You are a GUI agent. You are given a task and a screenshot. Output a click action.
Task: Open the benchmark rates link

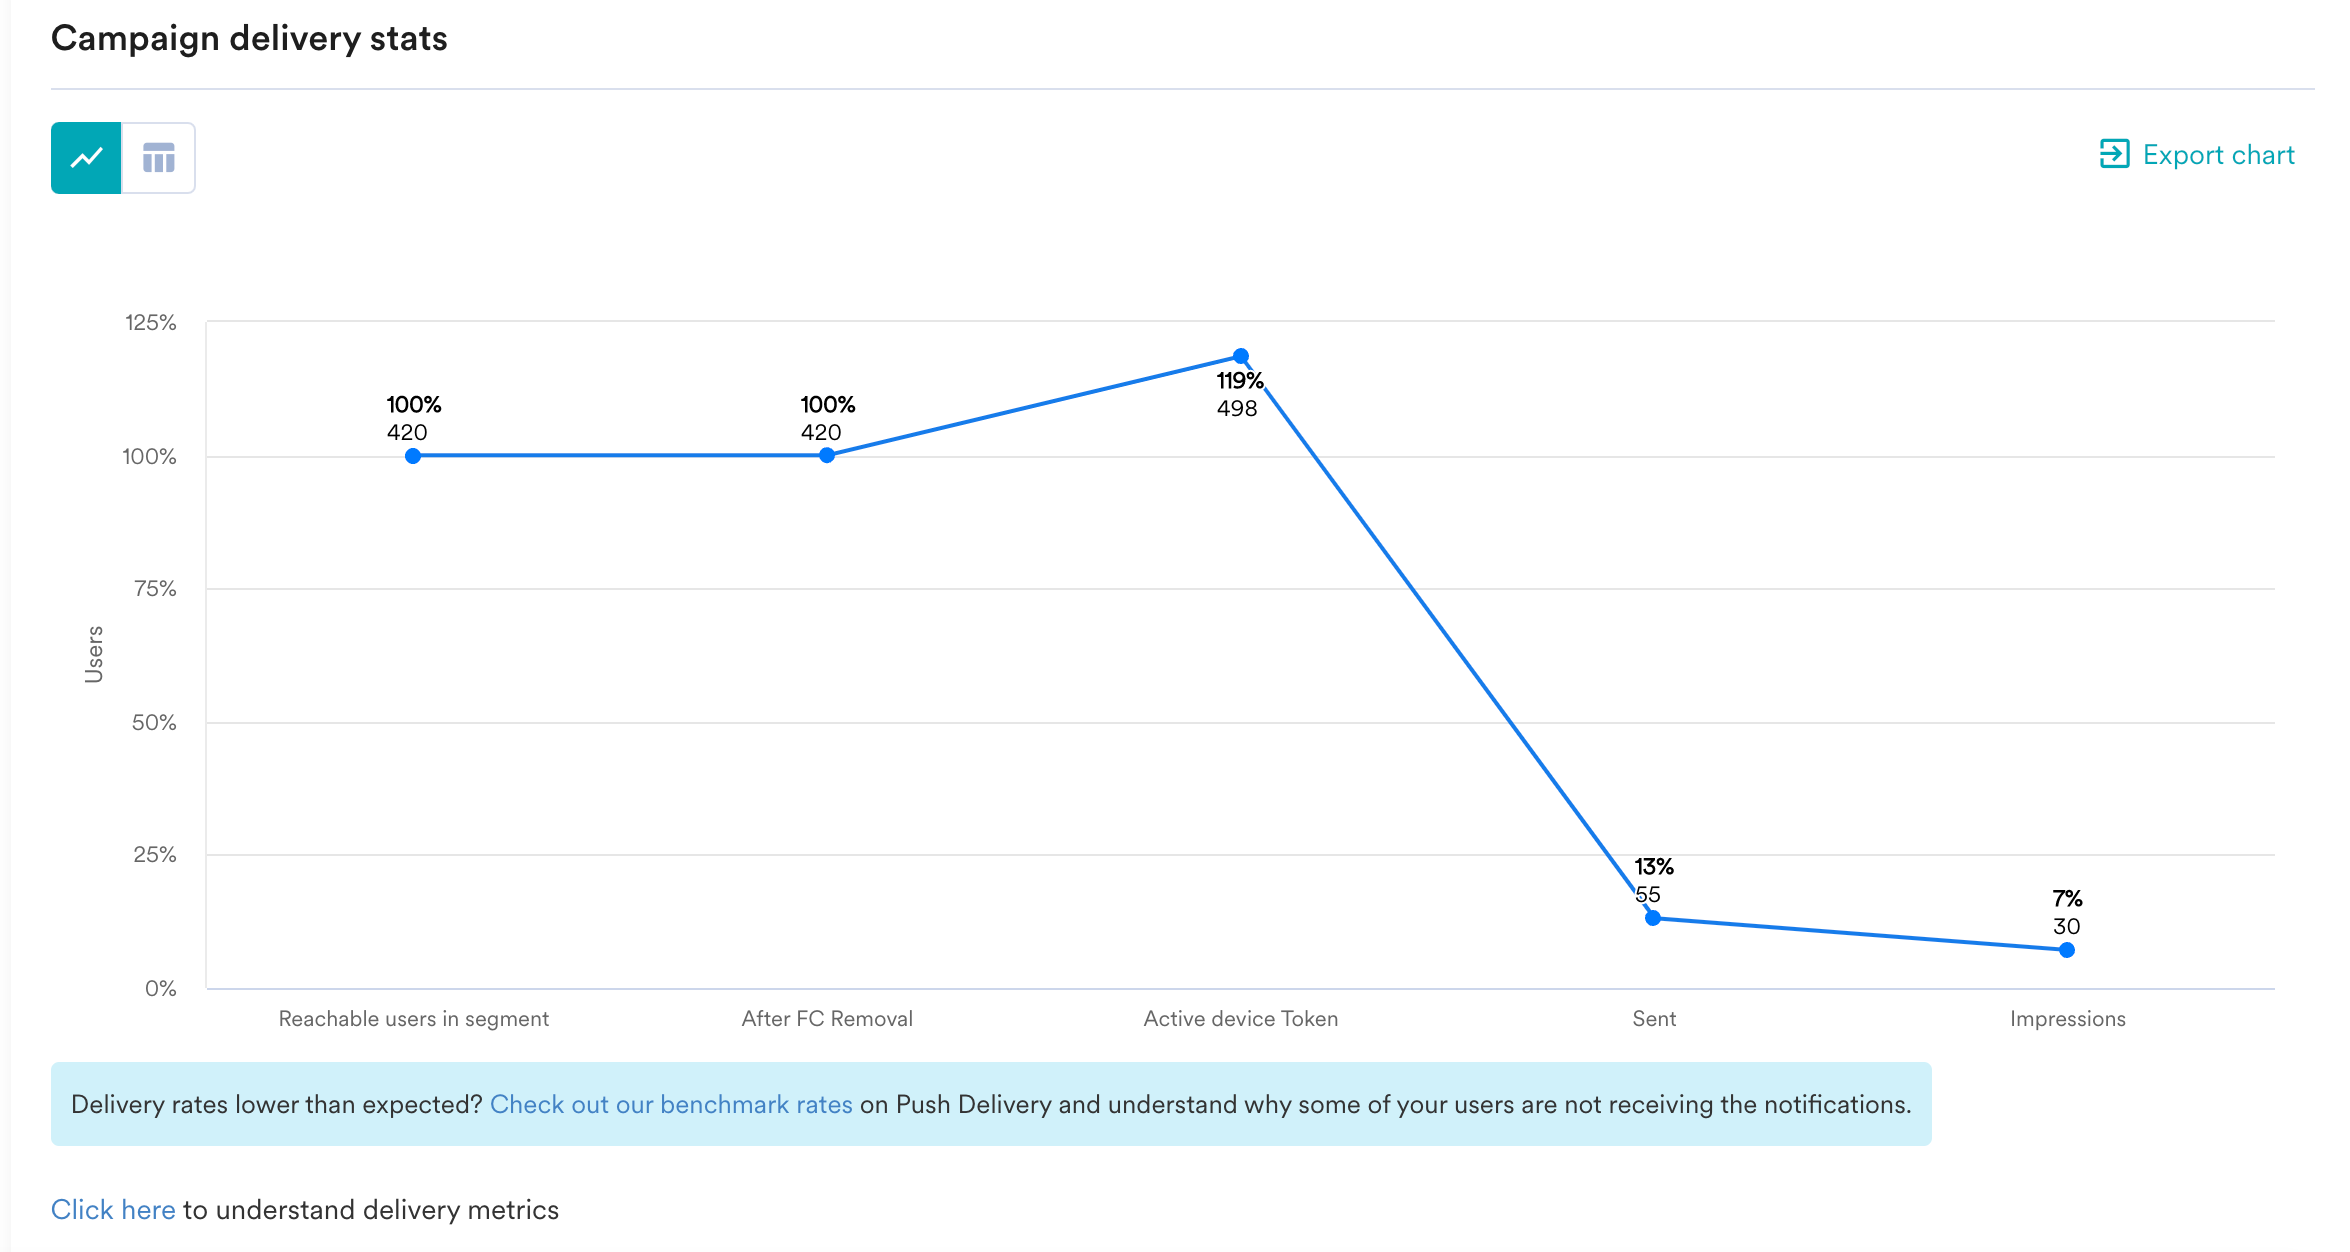coord(671,1104)
